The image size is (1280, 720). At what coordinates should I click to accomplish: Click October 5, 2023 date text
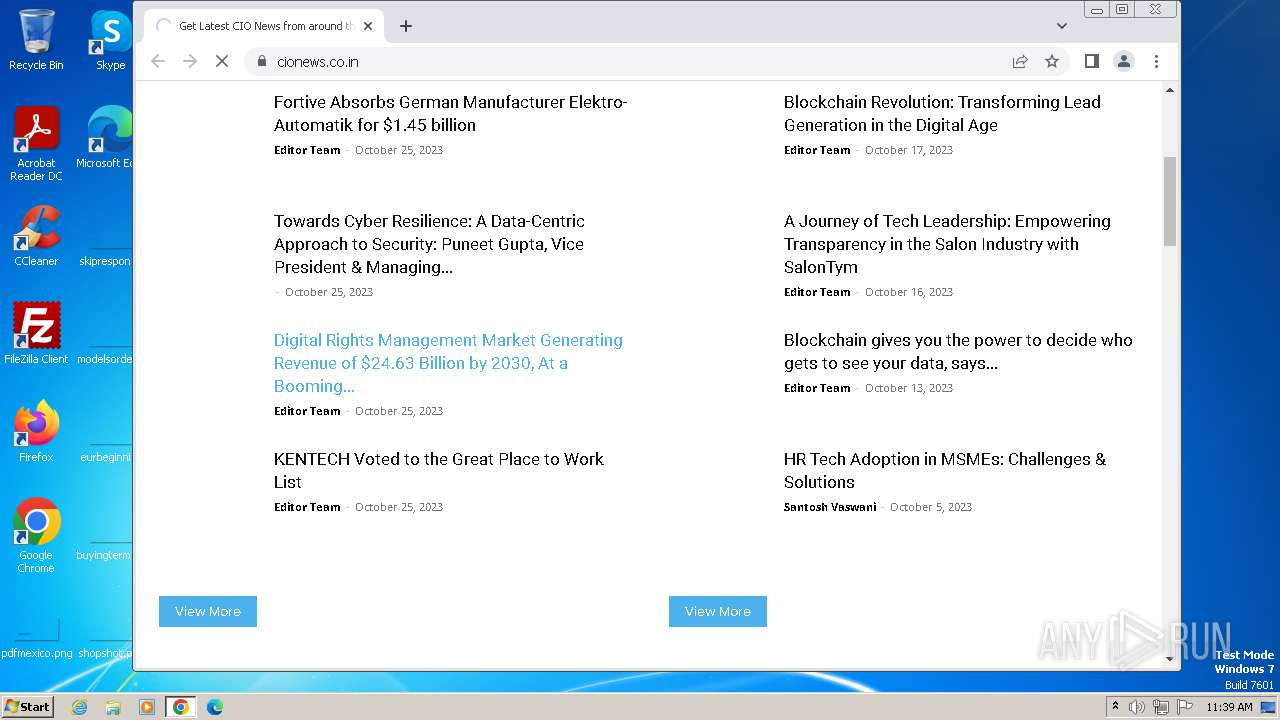pyautogui.click(x=931, y=507)
